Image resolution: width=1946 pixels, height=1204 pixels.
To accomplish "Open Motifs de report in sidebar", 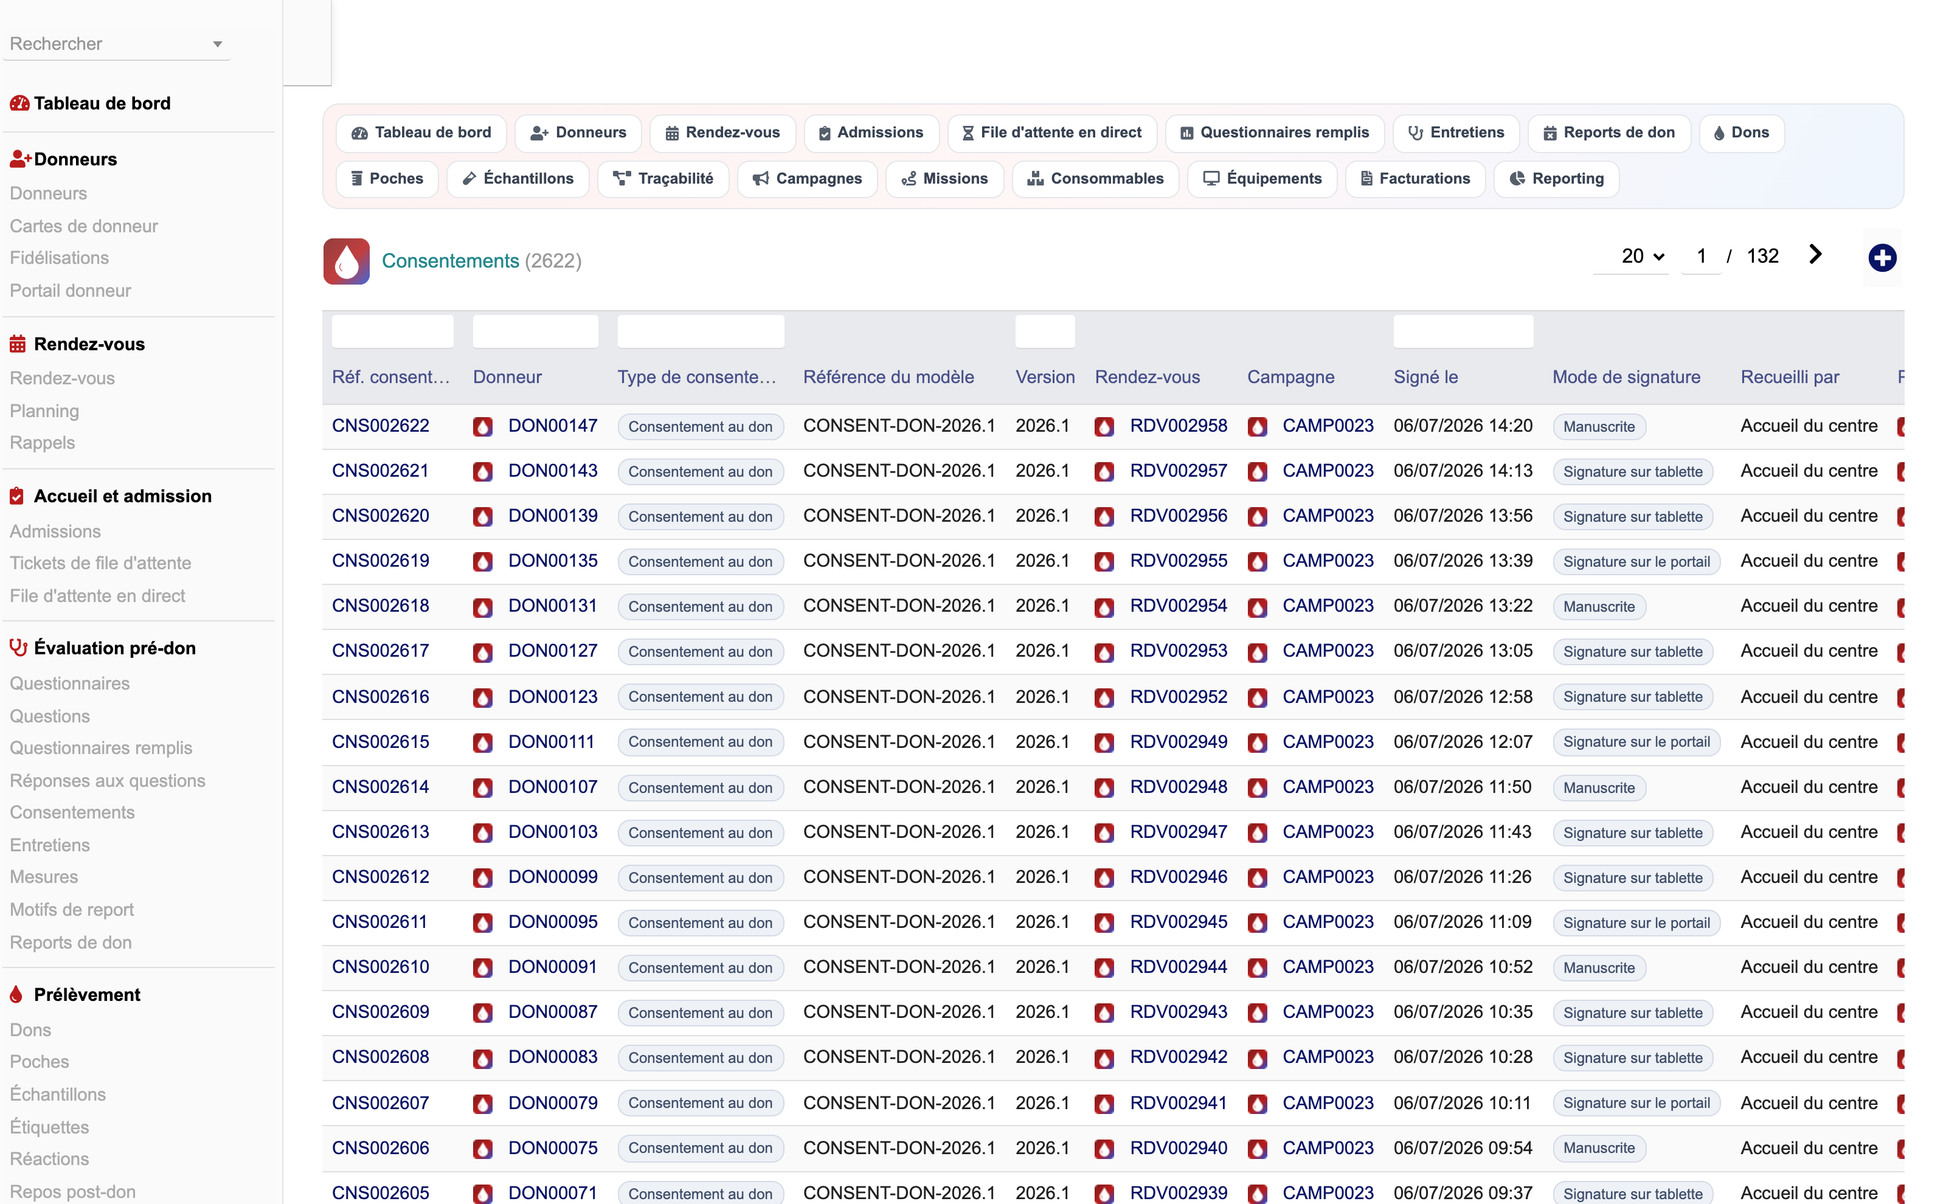I will pyautogui.click(x=72, y=910).
